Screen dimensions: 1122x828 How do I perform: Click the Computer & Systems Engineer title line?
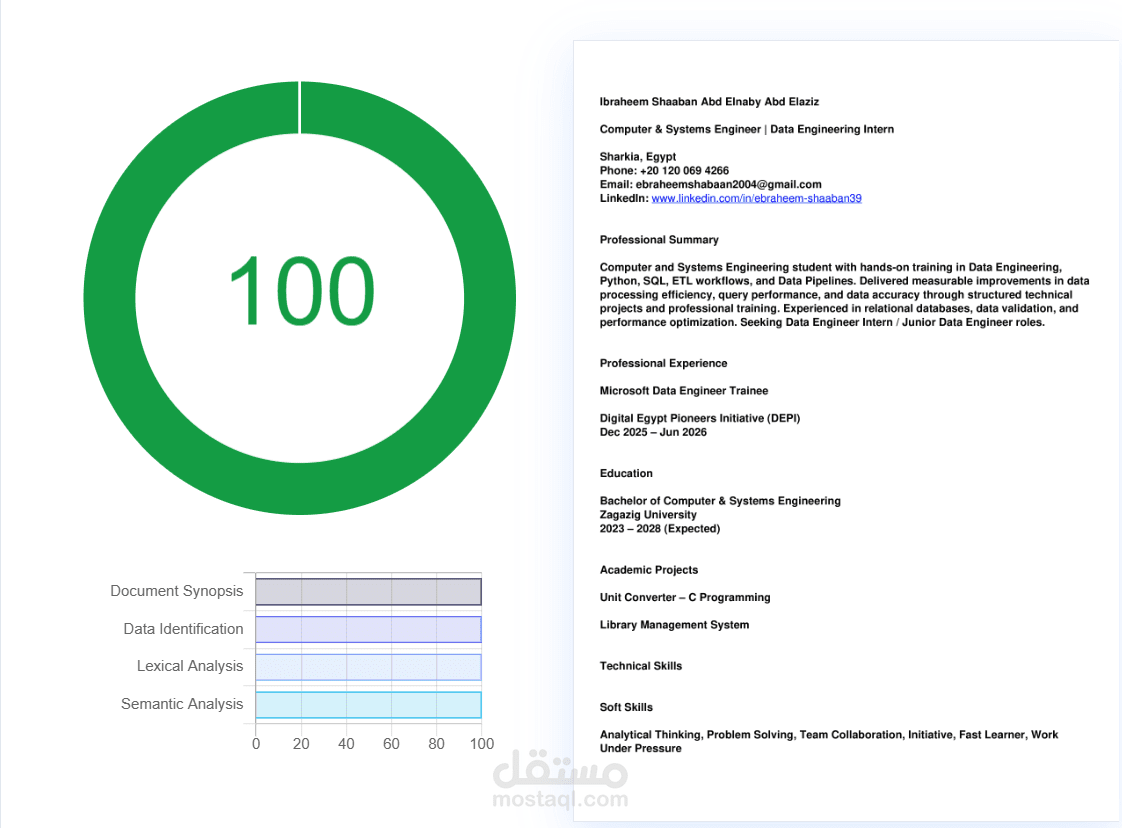click(746, 130)
